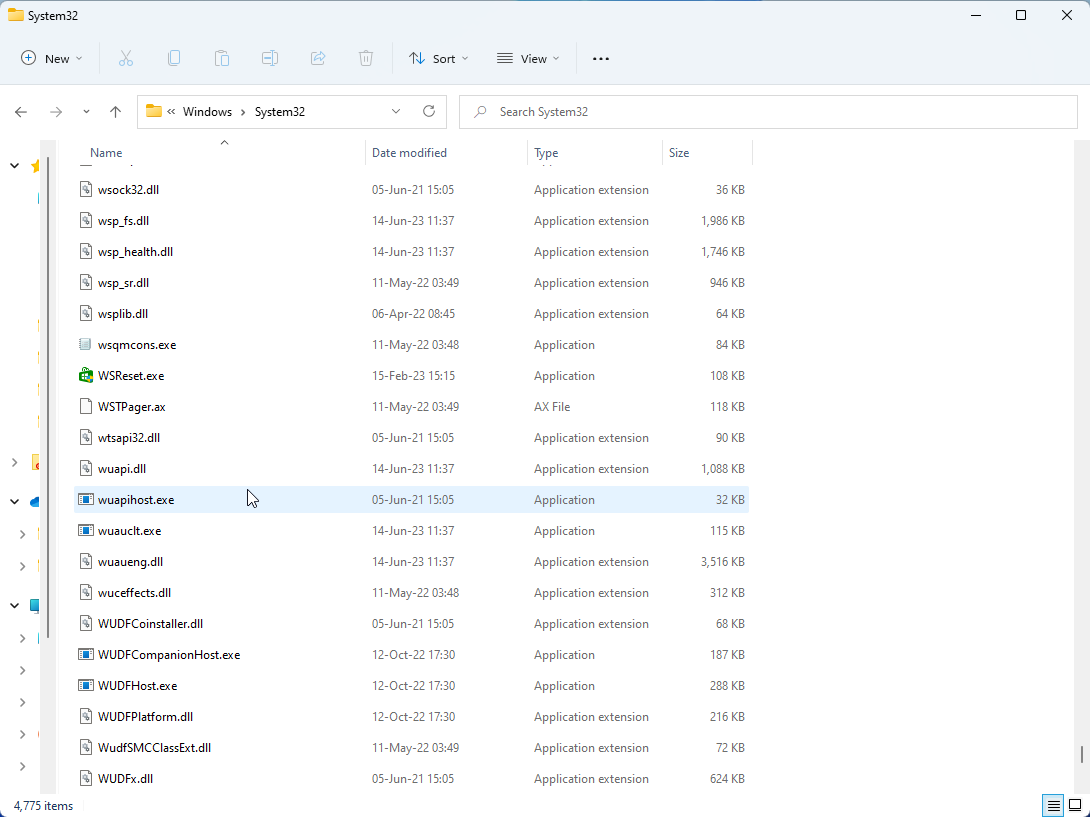
Task: Click the WSTPager.ax blank file icon
Action: click(86, 406)
